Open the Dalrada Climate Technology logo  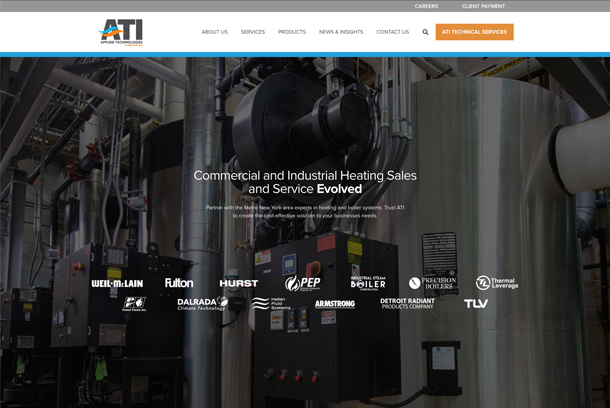coord(202,303)
